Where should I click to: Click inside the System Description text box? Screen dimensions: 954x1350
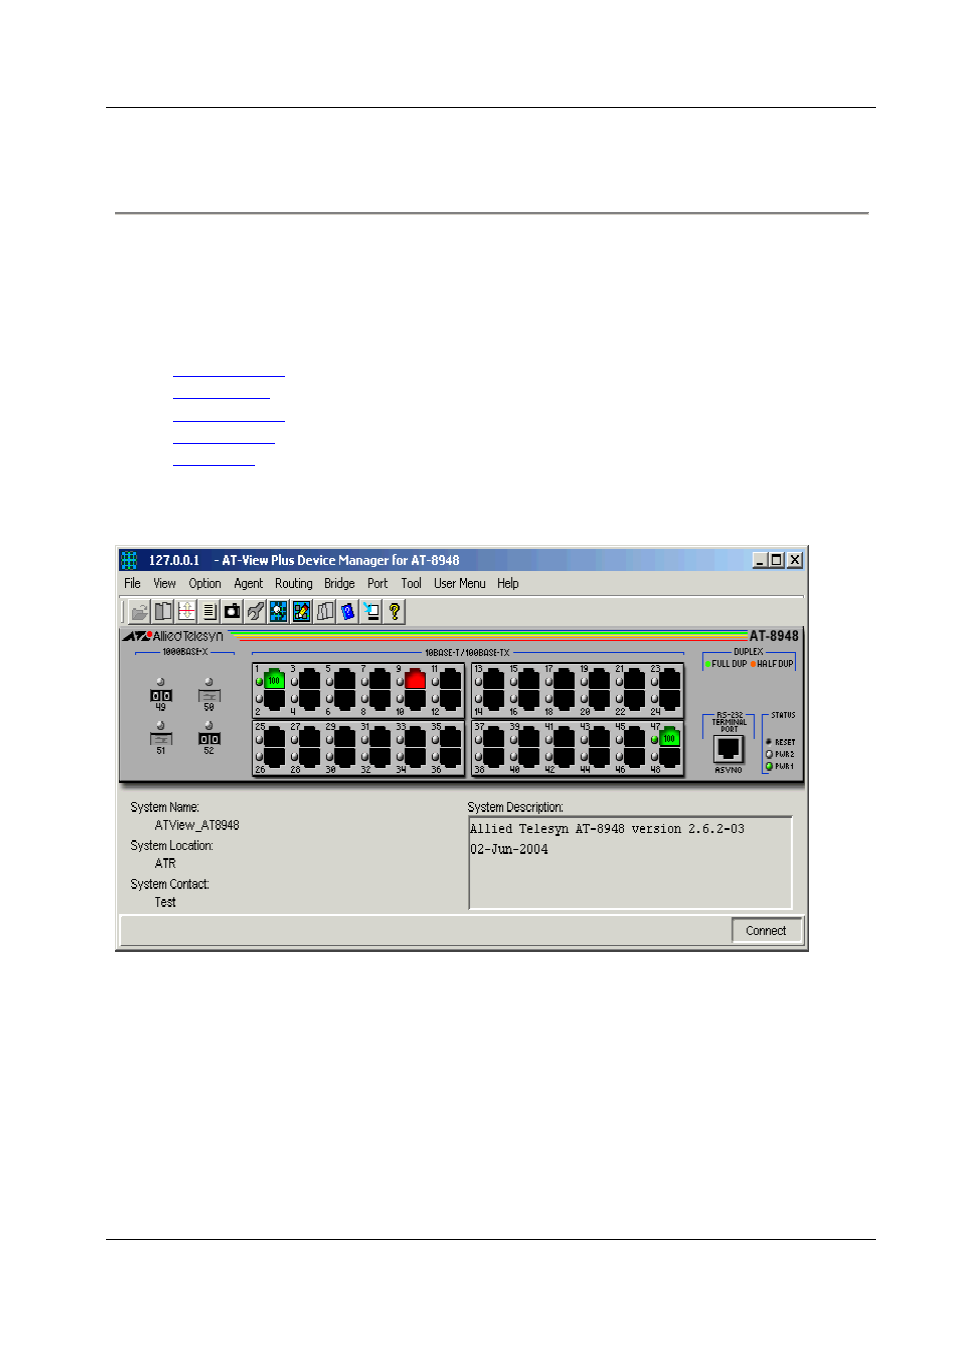tap(630, 862)
